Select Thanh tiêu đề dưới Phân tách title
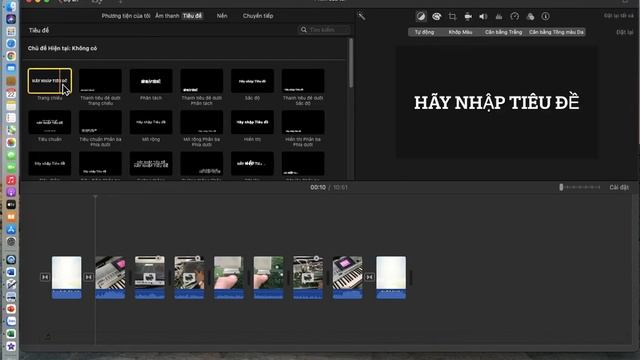The width and height of the screenshot is (640, 360). pos(202,81)
